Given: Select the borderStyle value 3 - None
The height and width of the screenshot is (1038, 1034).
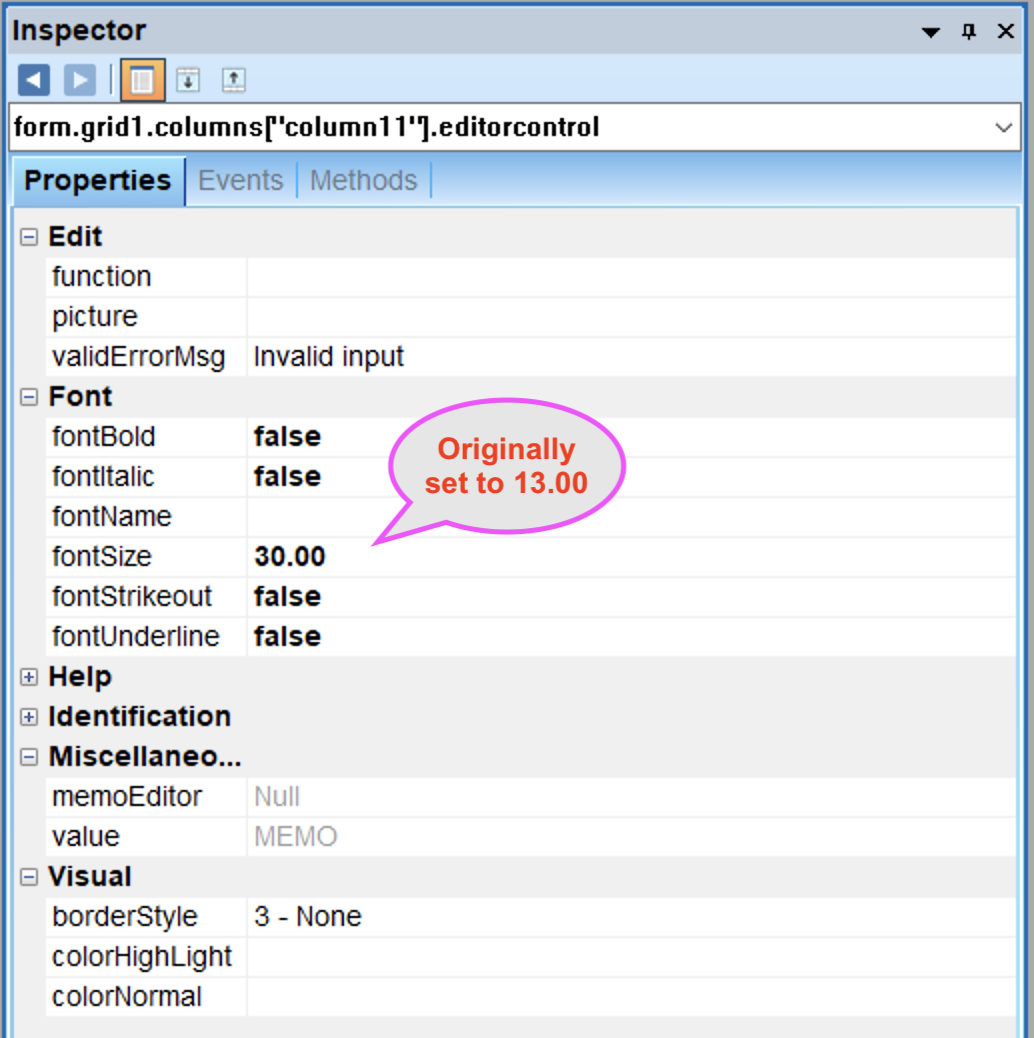Looking at the screenshot, I should click(x=308, y=917).
